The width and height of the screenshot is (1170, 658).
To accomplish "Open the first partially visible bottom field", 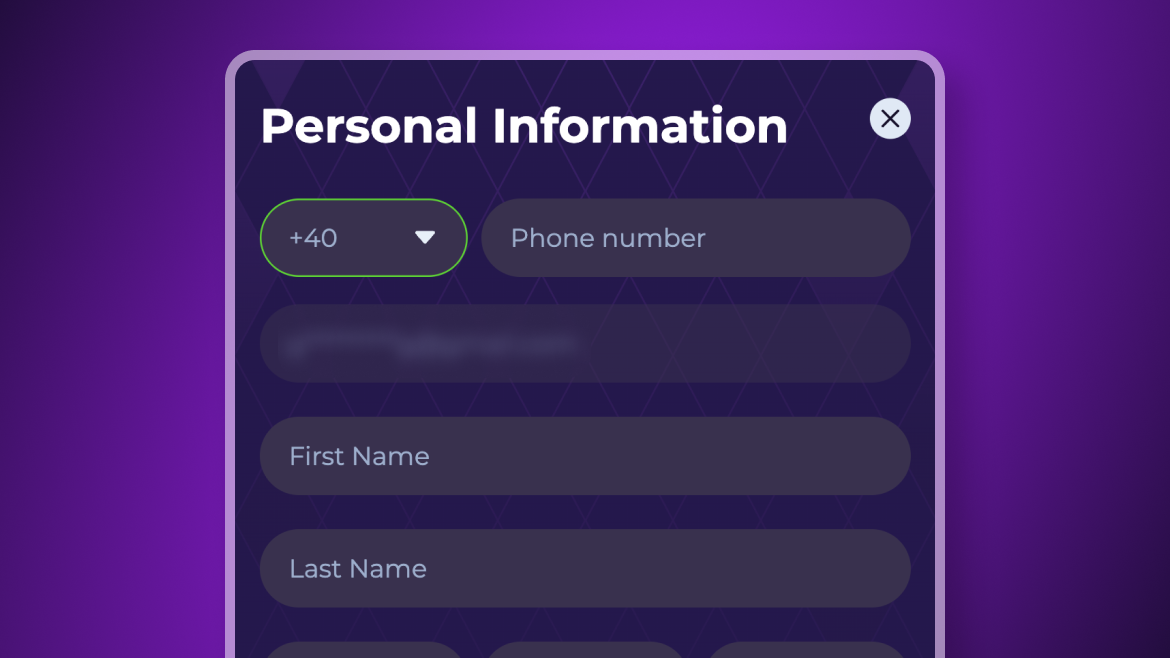I will click(363, 650).
